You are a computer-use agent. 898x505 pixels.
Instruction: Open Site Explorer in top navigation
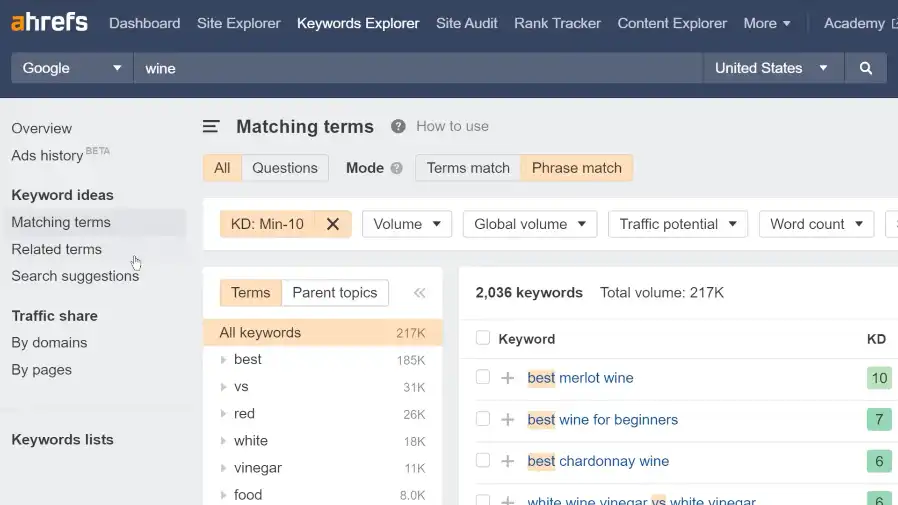(x=239, y=23)
